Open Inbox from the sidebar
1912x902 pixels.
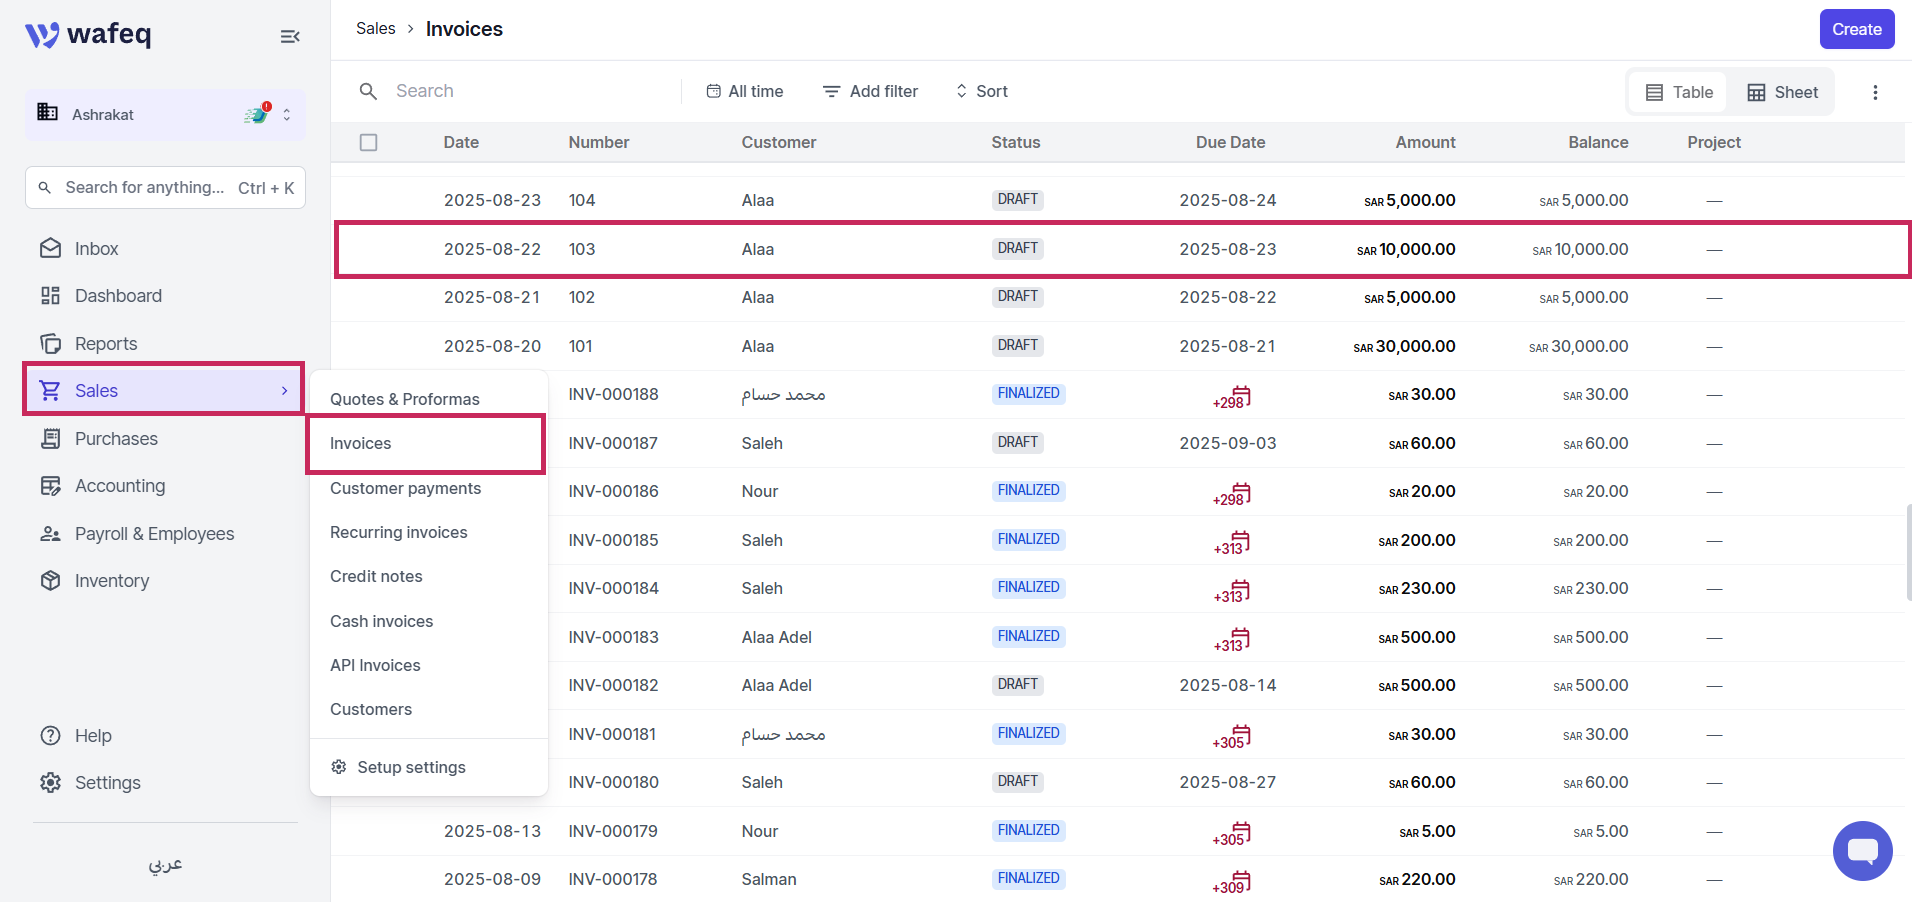(96, 249)
